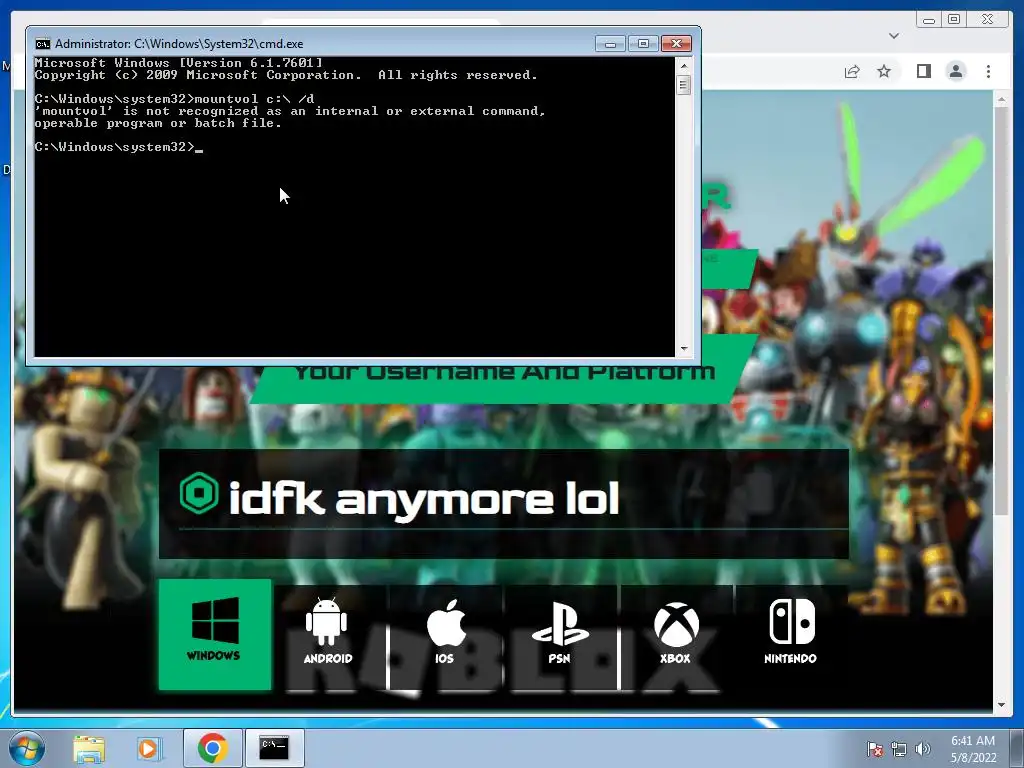Click cmd taskbar button
The width and height of the screenshot is (1024, 768).
pos(274,748)
